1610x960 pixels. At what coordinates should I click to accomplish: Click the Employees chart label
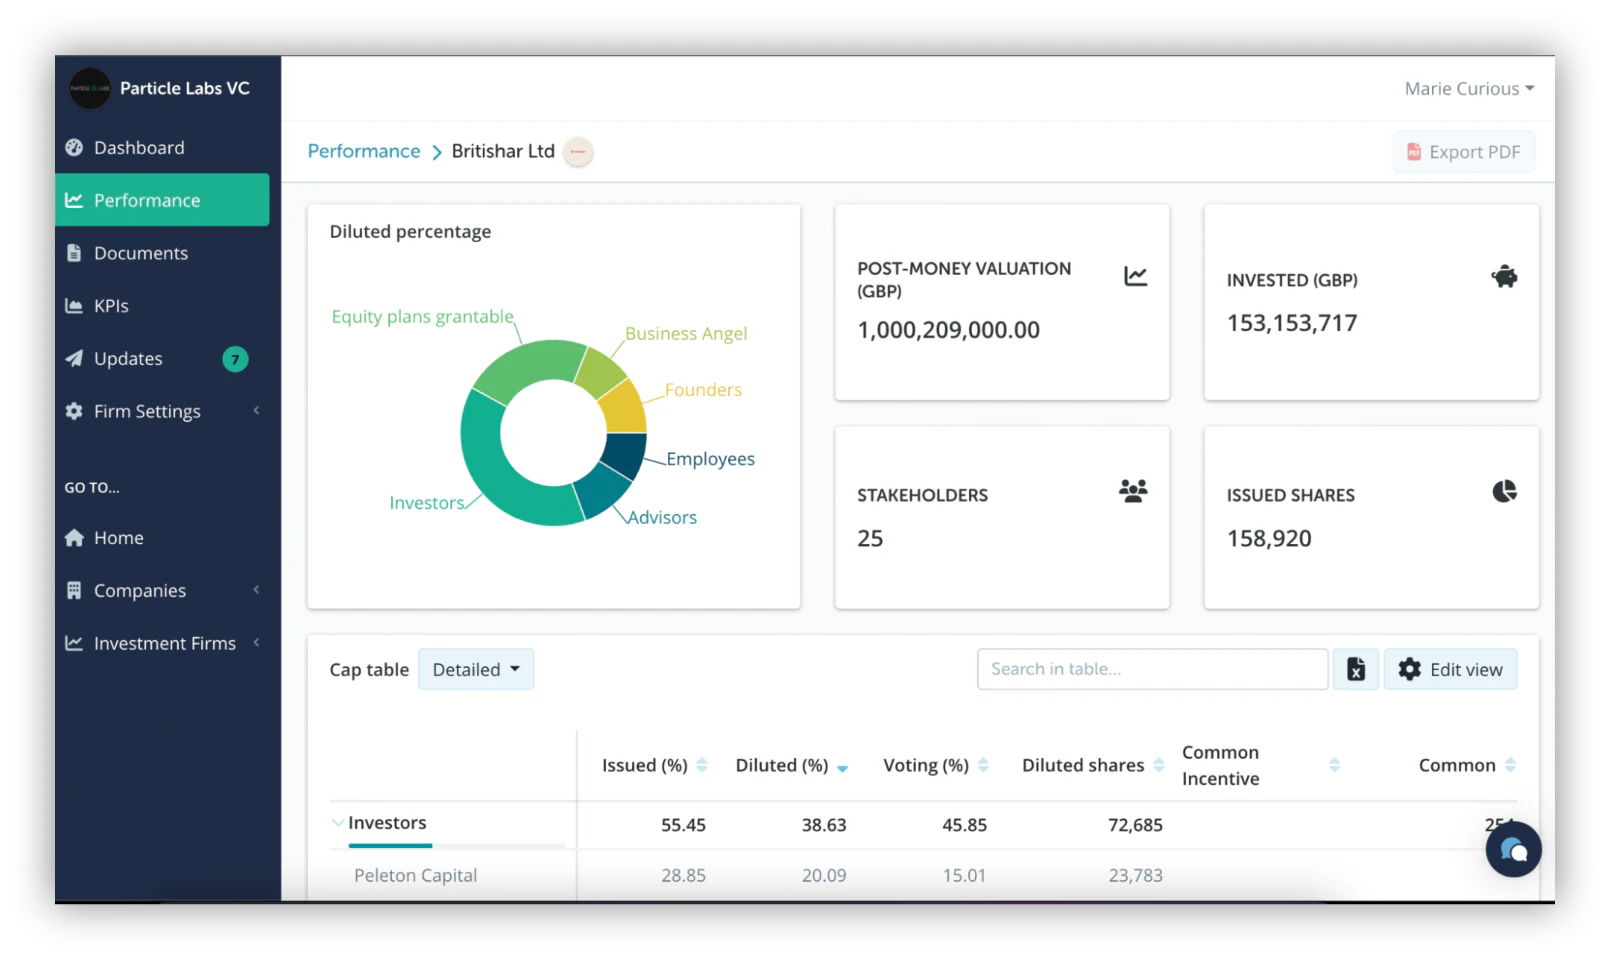710,459
